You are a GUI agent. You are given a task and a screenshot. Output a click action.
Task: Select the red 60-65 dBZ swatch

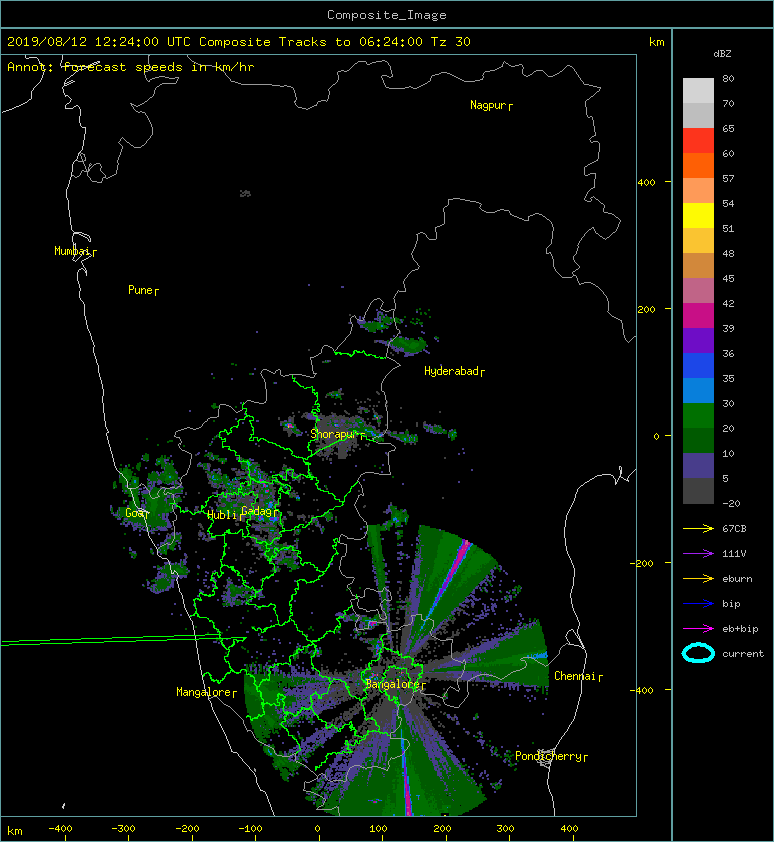click(698, 140)
